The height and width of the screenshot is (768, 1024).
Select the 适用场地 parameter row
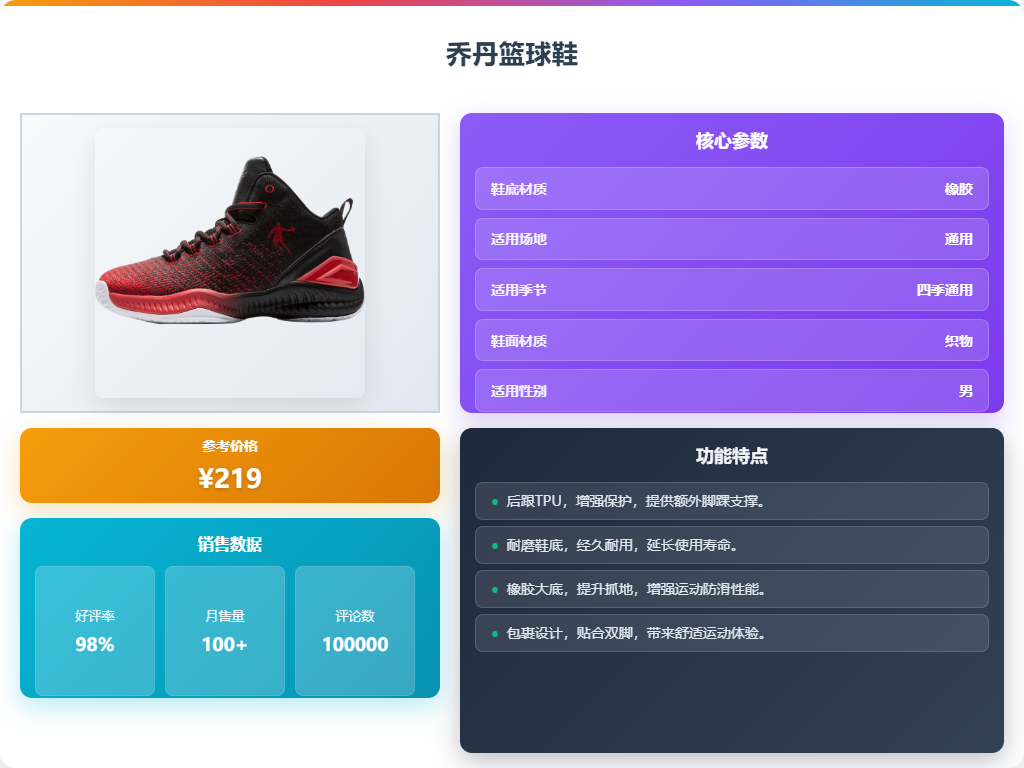731,239
